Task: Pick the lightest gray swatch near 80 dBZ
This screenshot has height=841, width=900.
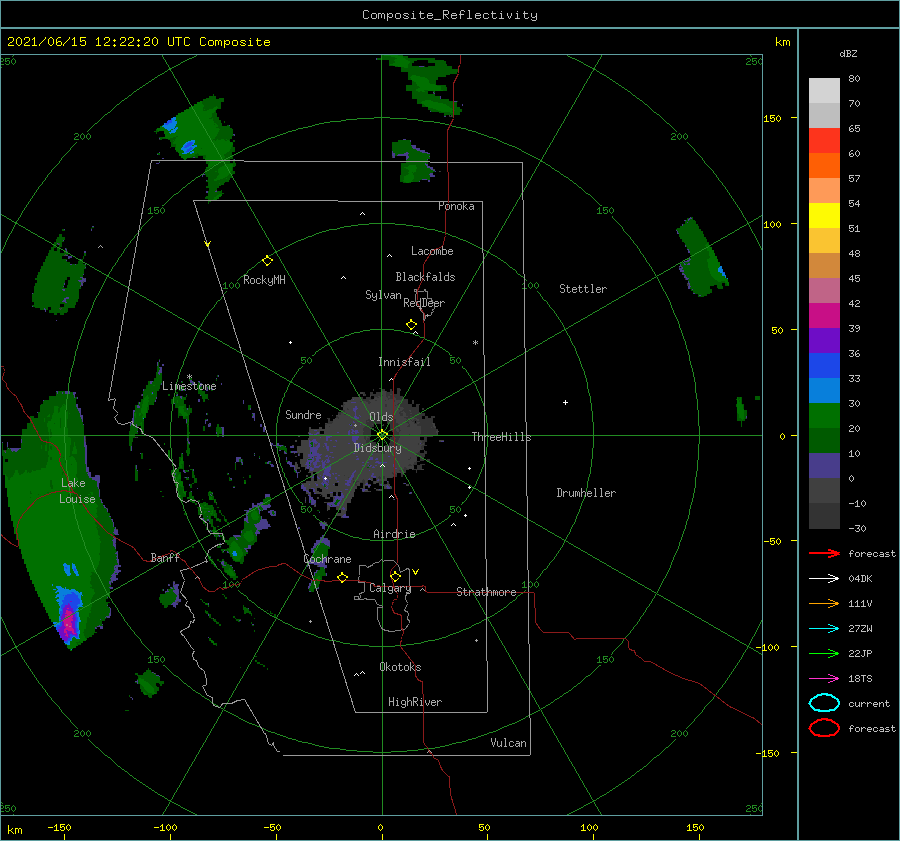Action: pos(824,90)
